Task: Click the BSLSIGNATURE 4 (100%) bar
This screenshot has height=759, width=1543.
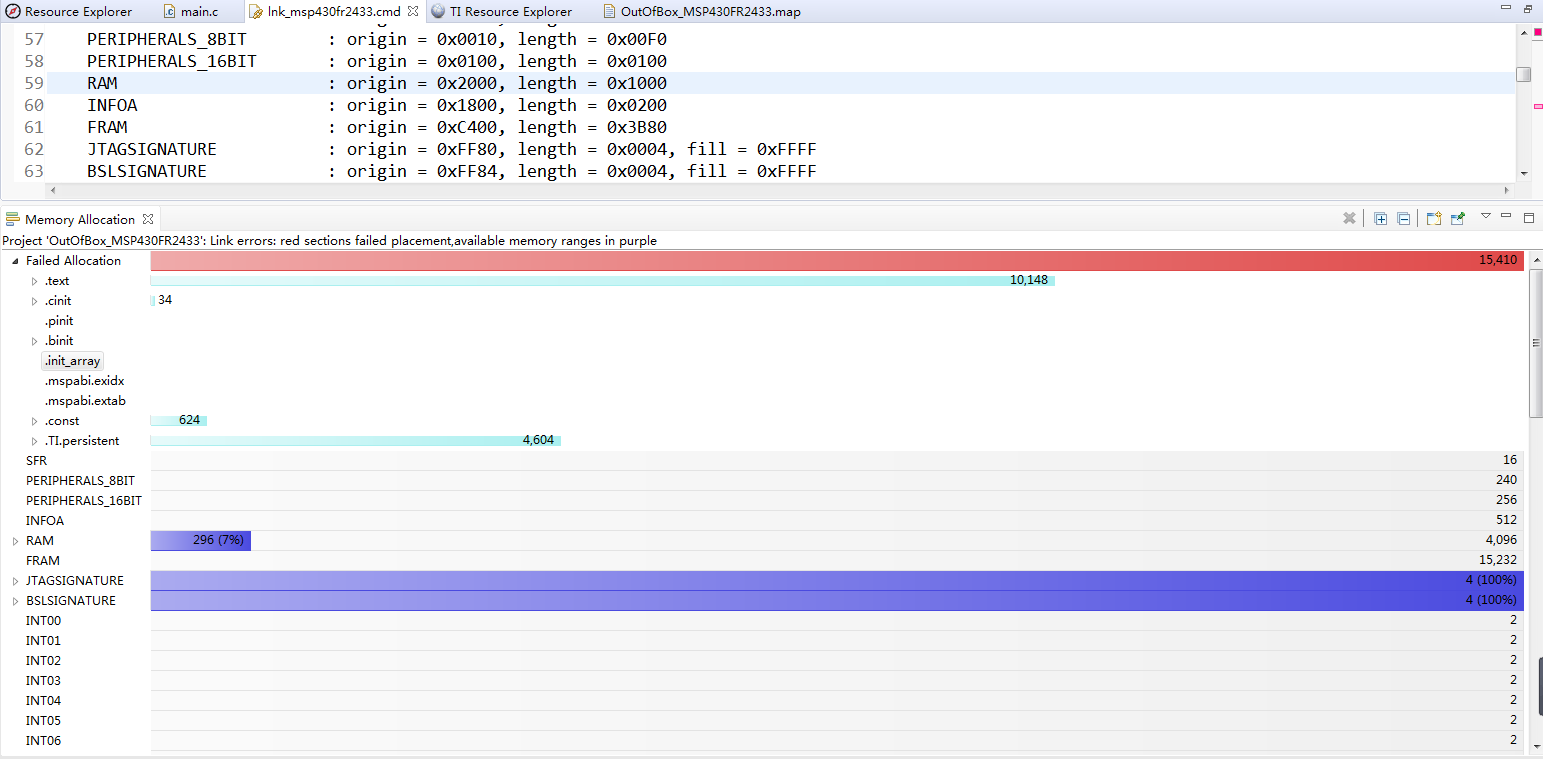Action: tap(837, 601)
